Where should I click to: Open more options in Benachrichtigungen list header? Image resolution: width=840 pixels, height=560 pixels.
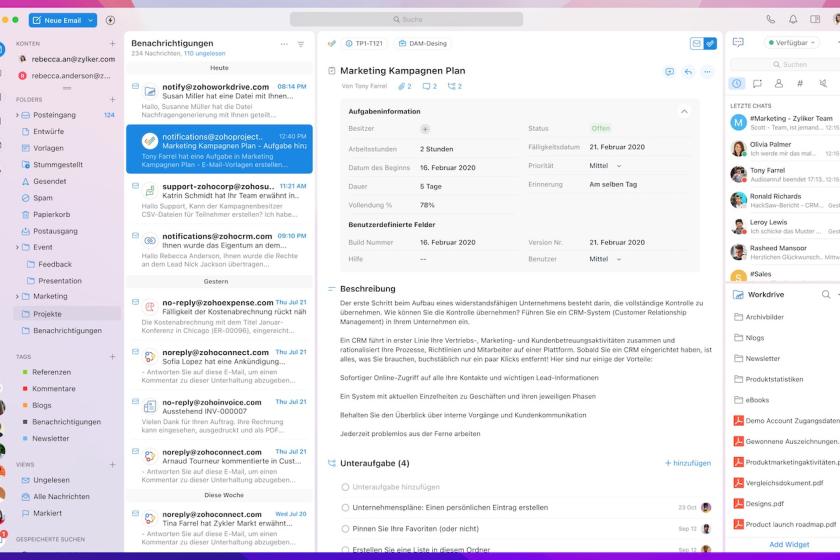click(284, 44)
